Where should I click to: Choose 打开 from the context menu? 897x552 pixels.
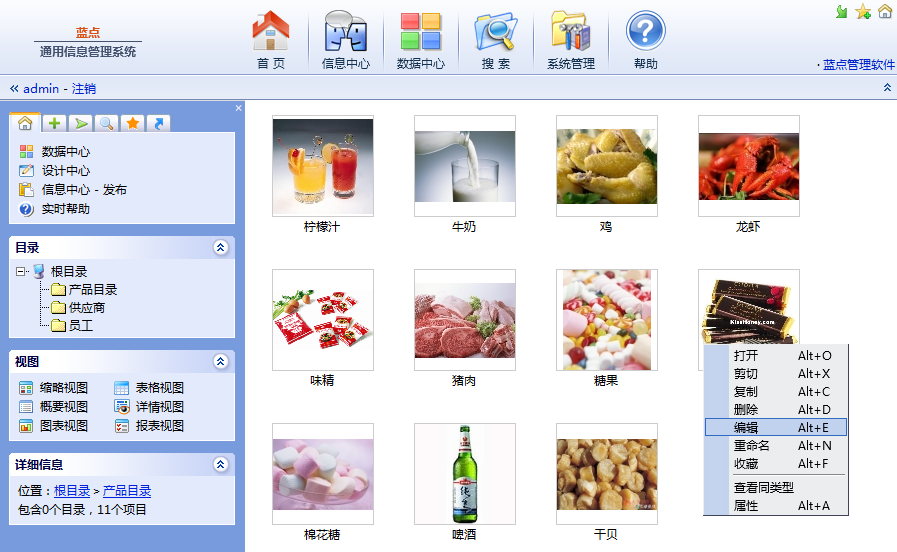(776, 355)
